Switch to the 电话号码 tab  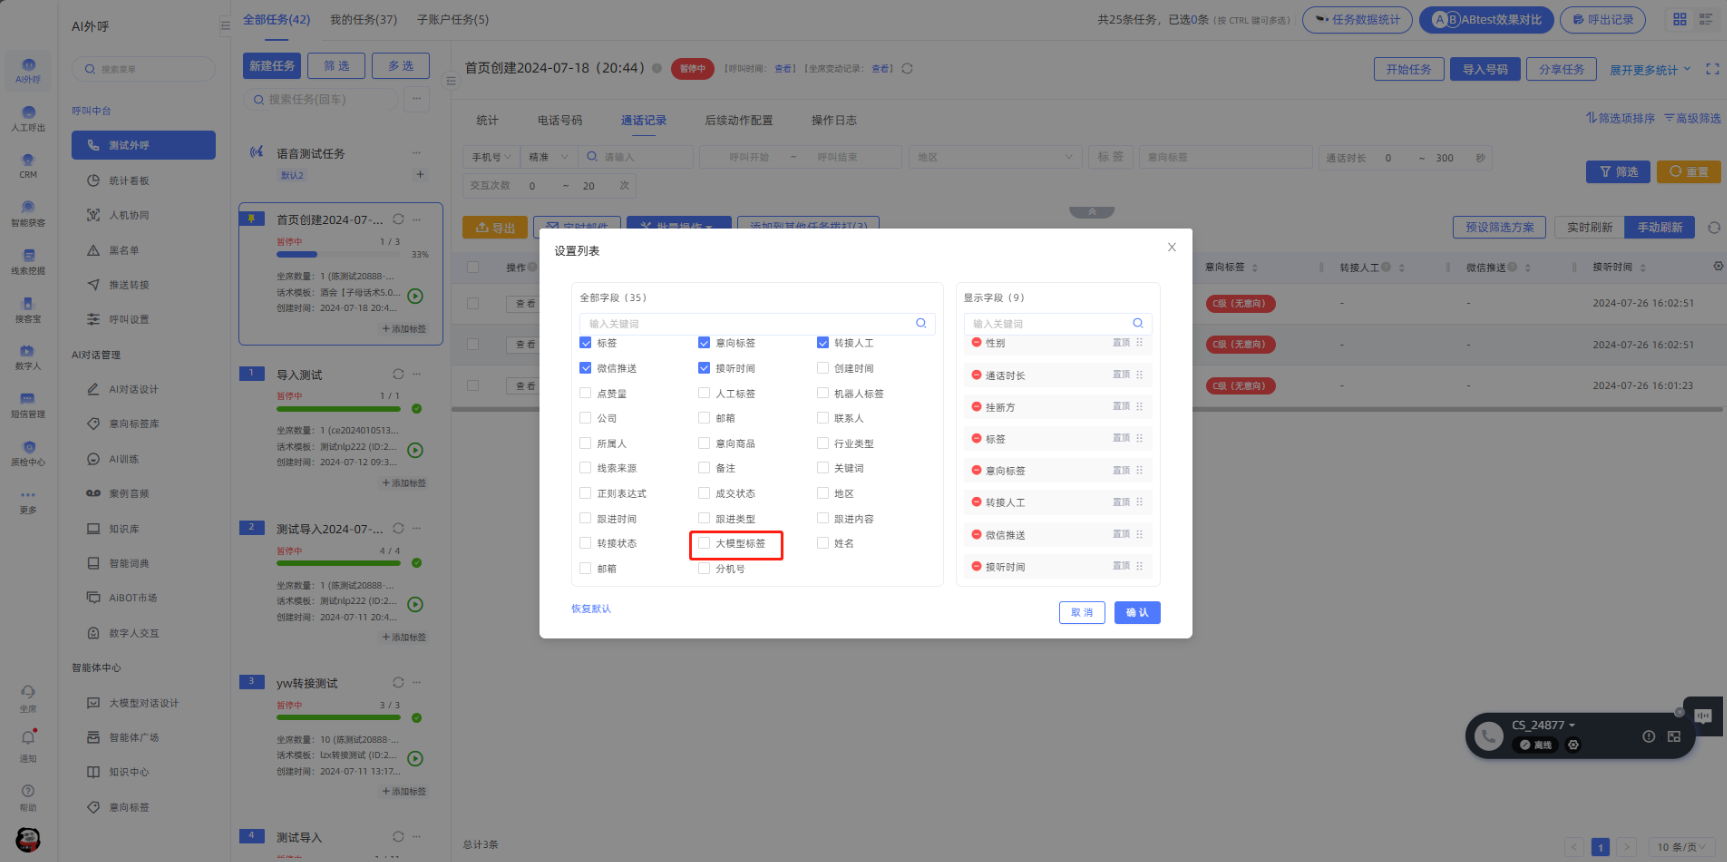[559, 120]
